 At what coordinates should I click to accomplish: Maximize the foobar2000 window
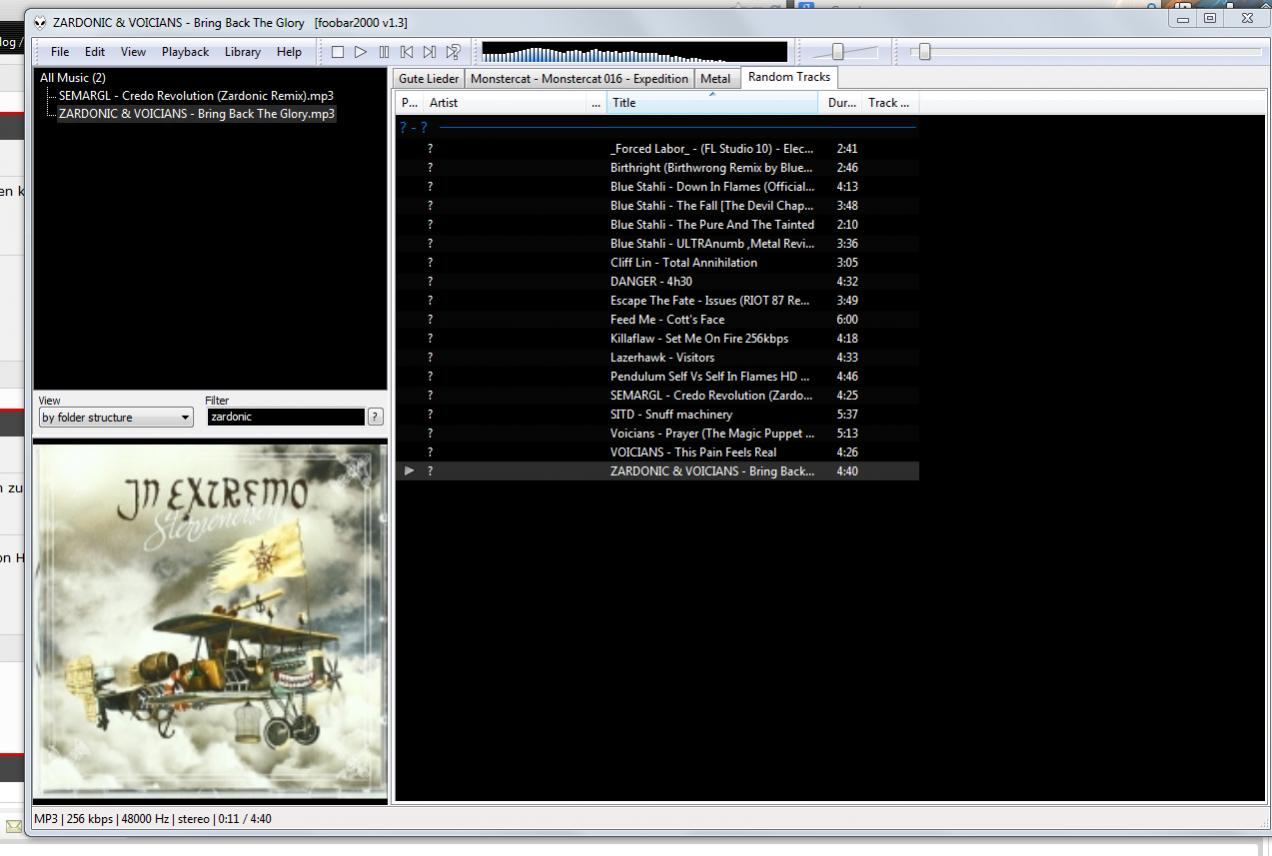pos(1210,18)
